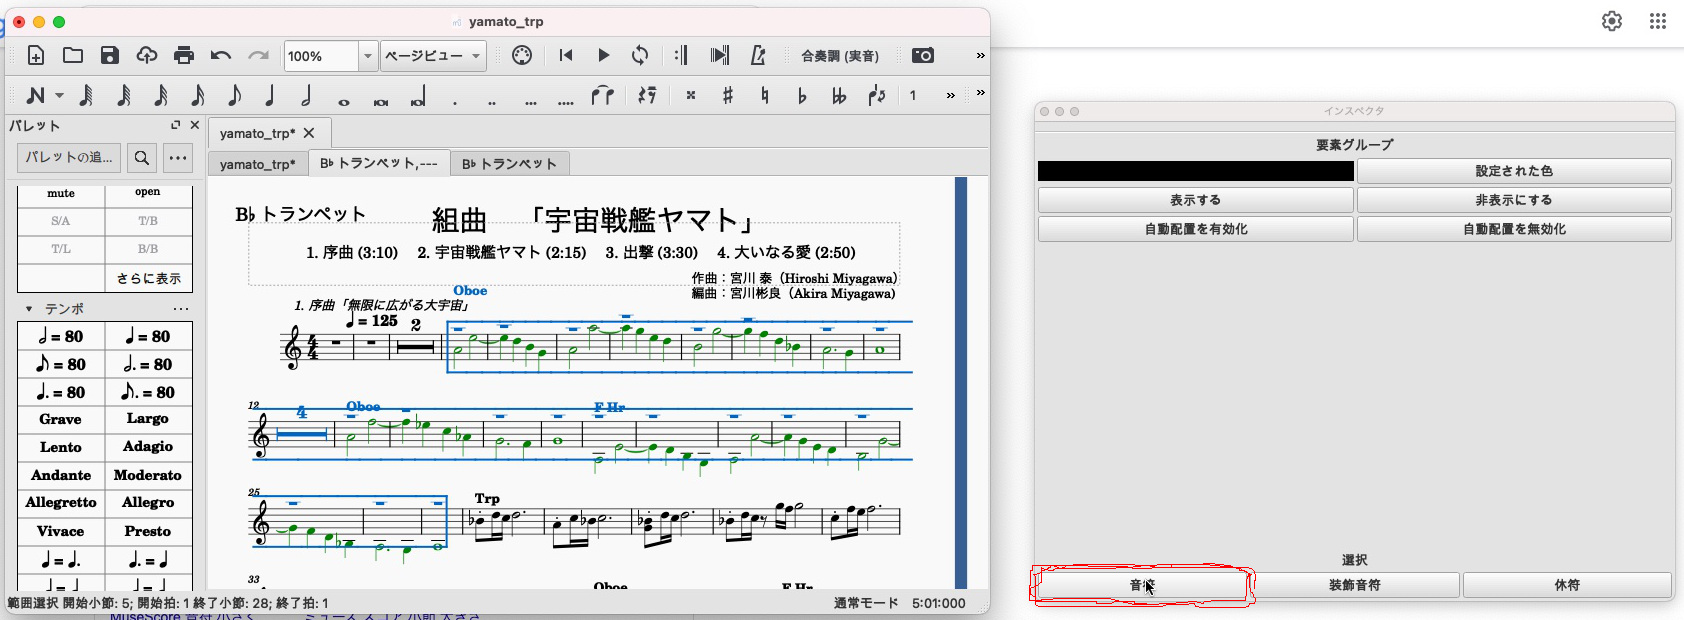Click the tie notes icon
This screenshot has width=1684, height=620.
coord(602,96)
